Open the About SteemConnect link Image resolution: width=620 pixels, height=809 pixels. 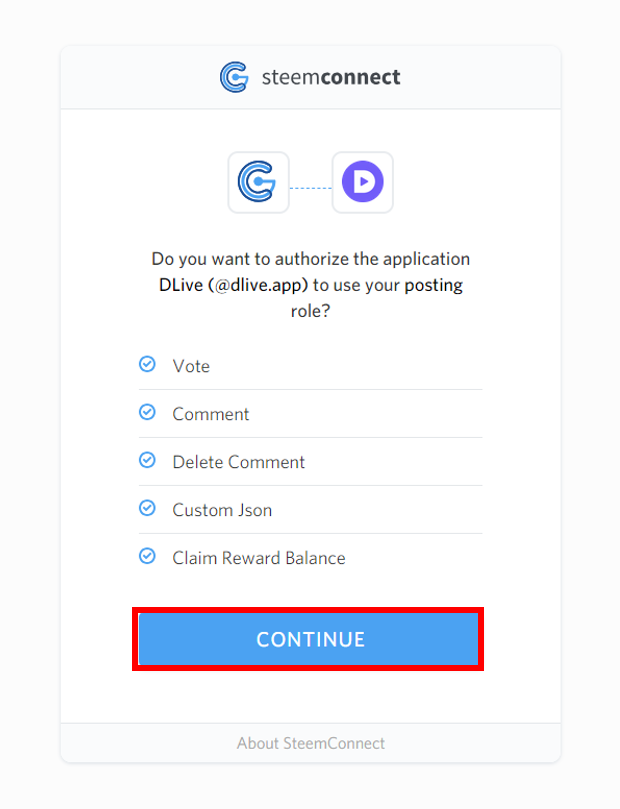click(x=310, y=743)
